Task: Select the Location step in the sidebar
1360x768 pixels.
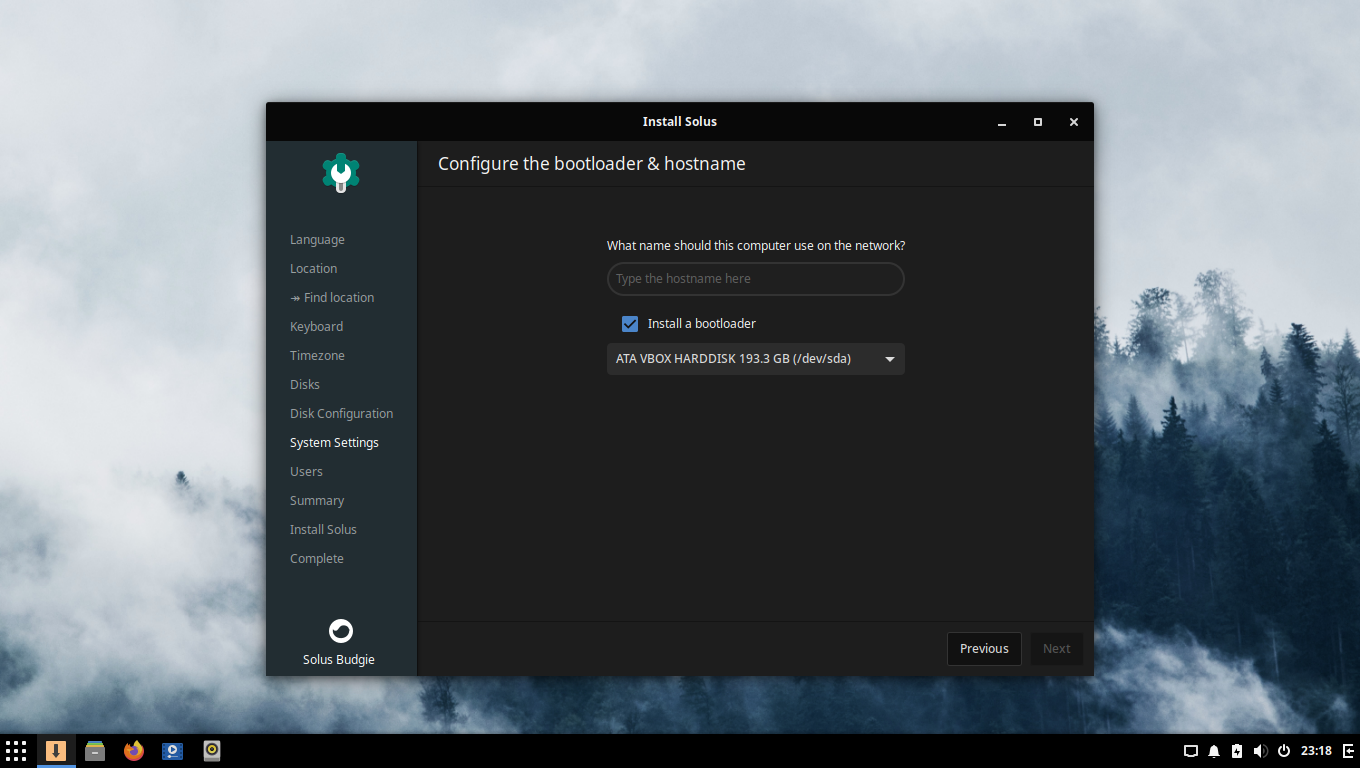Action: 313,269
